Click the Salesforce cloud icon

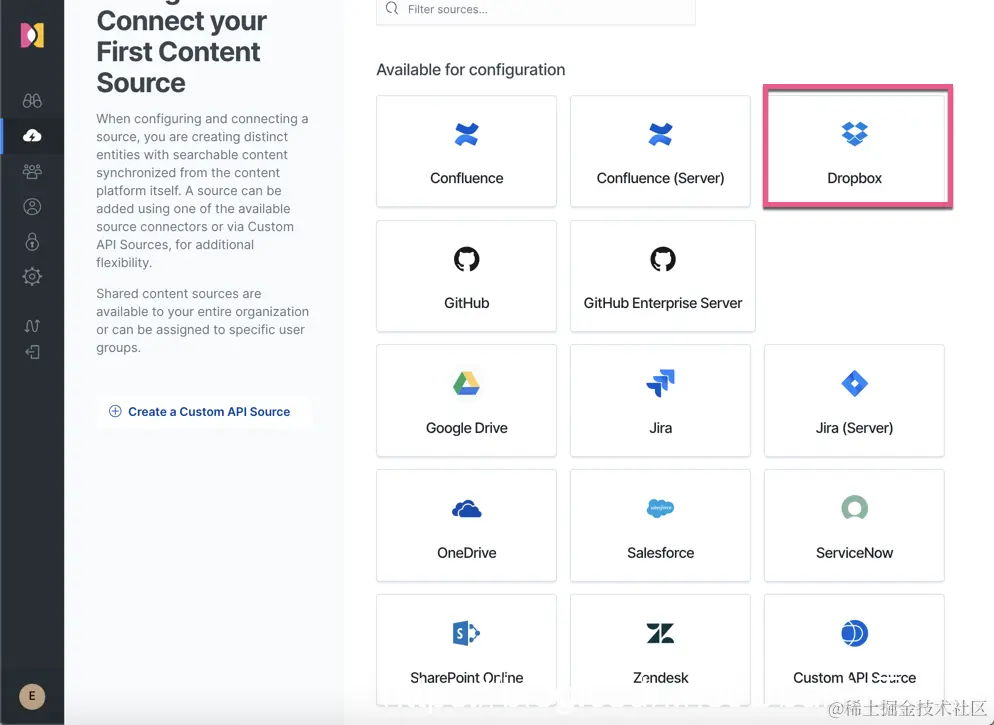click(661, 508)
